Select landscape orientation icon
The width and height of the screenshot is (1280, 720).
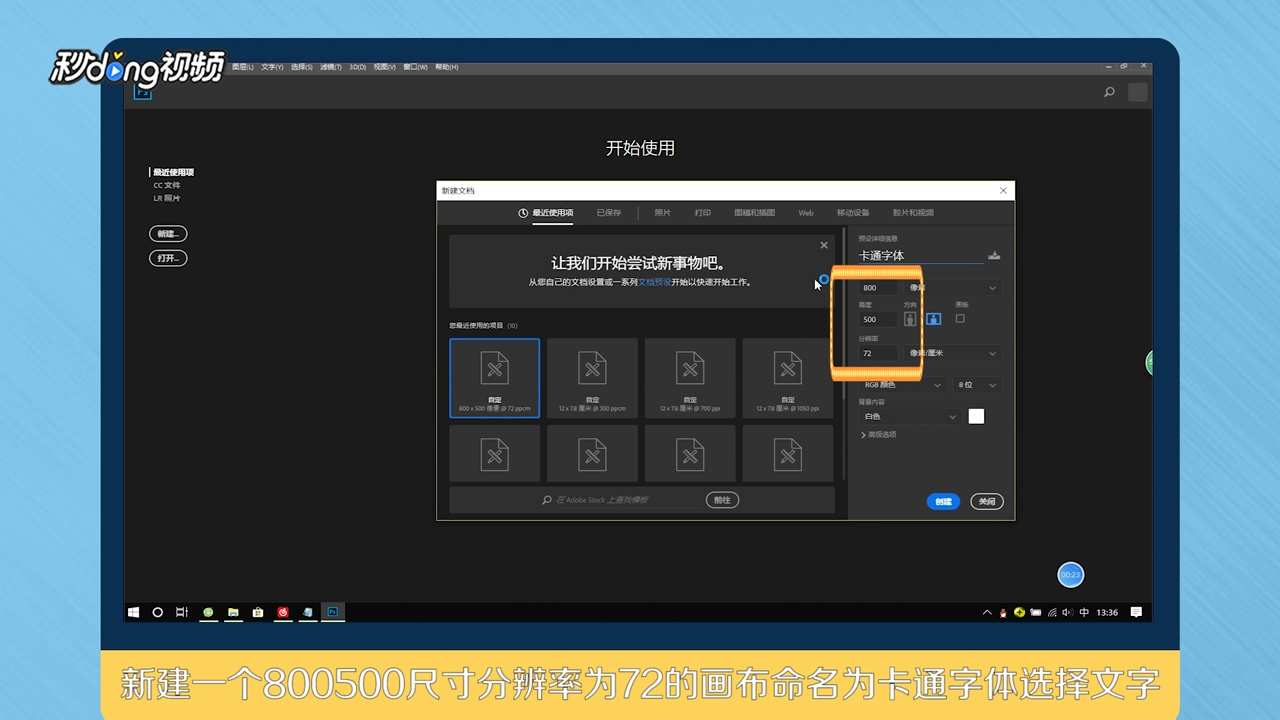coord(933,319)
